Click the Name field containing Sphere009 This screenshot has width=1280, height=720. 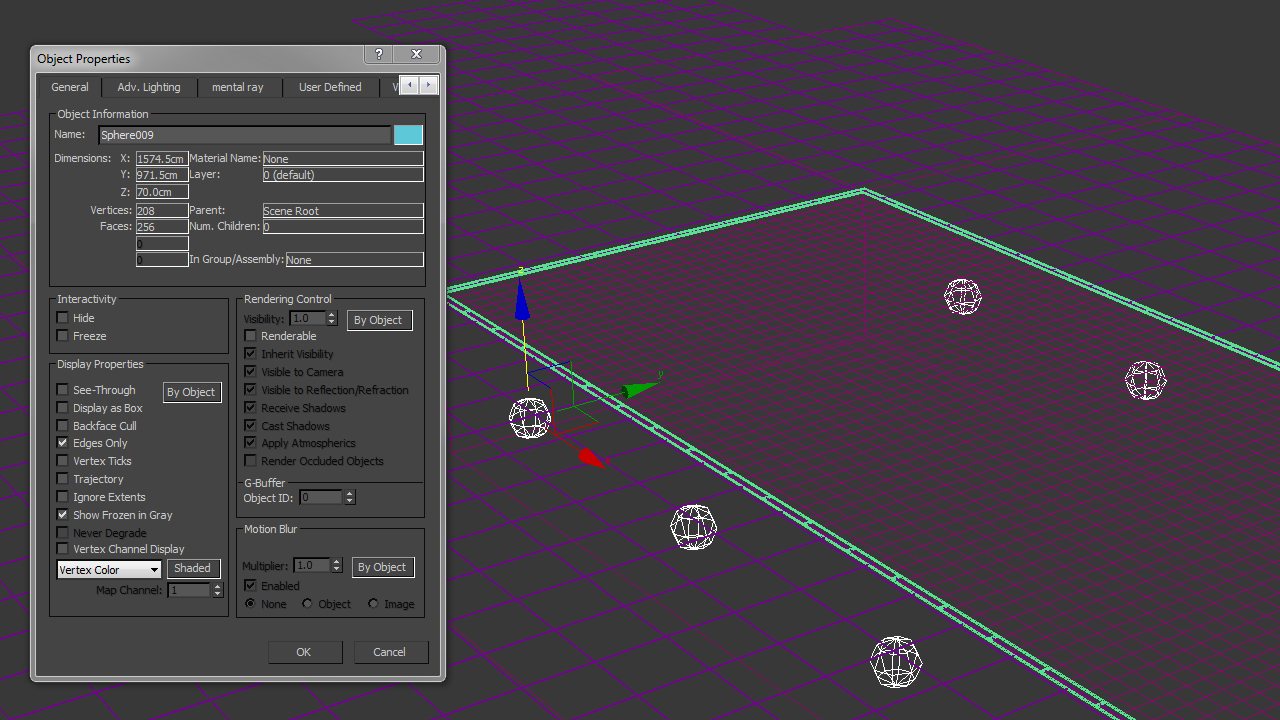coord(245,135)
